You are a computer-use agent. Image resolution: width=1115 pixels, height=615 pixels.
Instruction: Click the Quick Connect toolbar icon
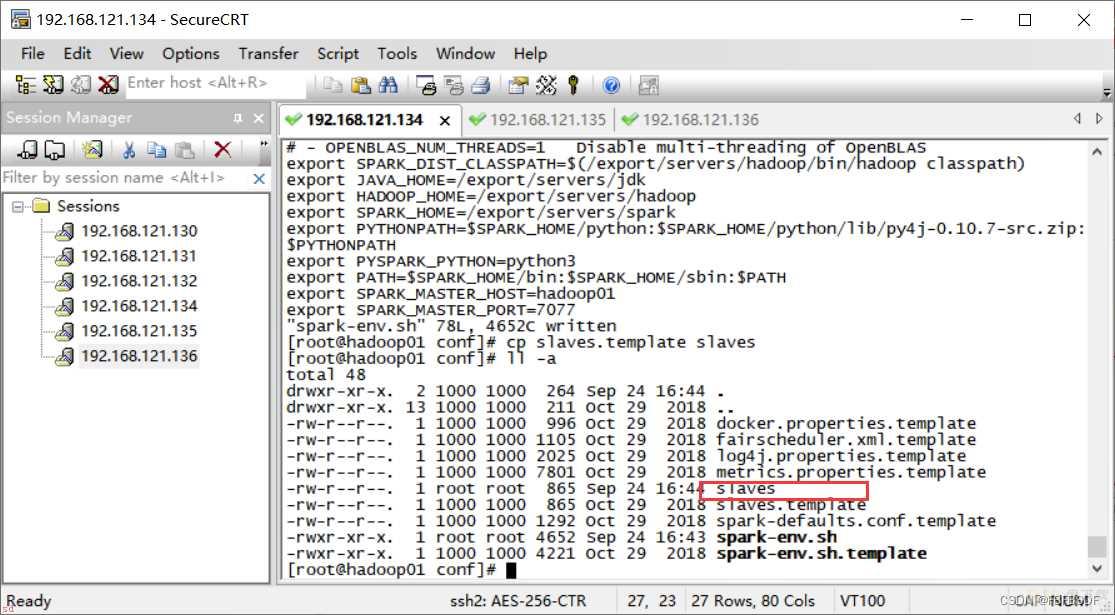pos(53,85)
